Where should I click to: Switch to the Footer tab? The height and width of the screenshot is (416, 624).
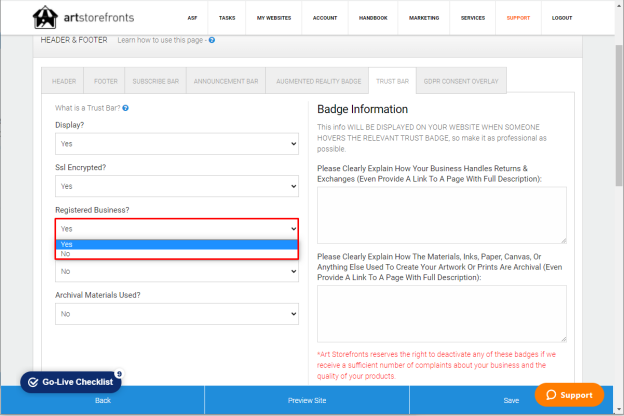point(105,81)
